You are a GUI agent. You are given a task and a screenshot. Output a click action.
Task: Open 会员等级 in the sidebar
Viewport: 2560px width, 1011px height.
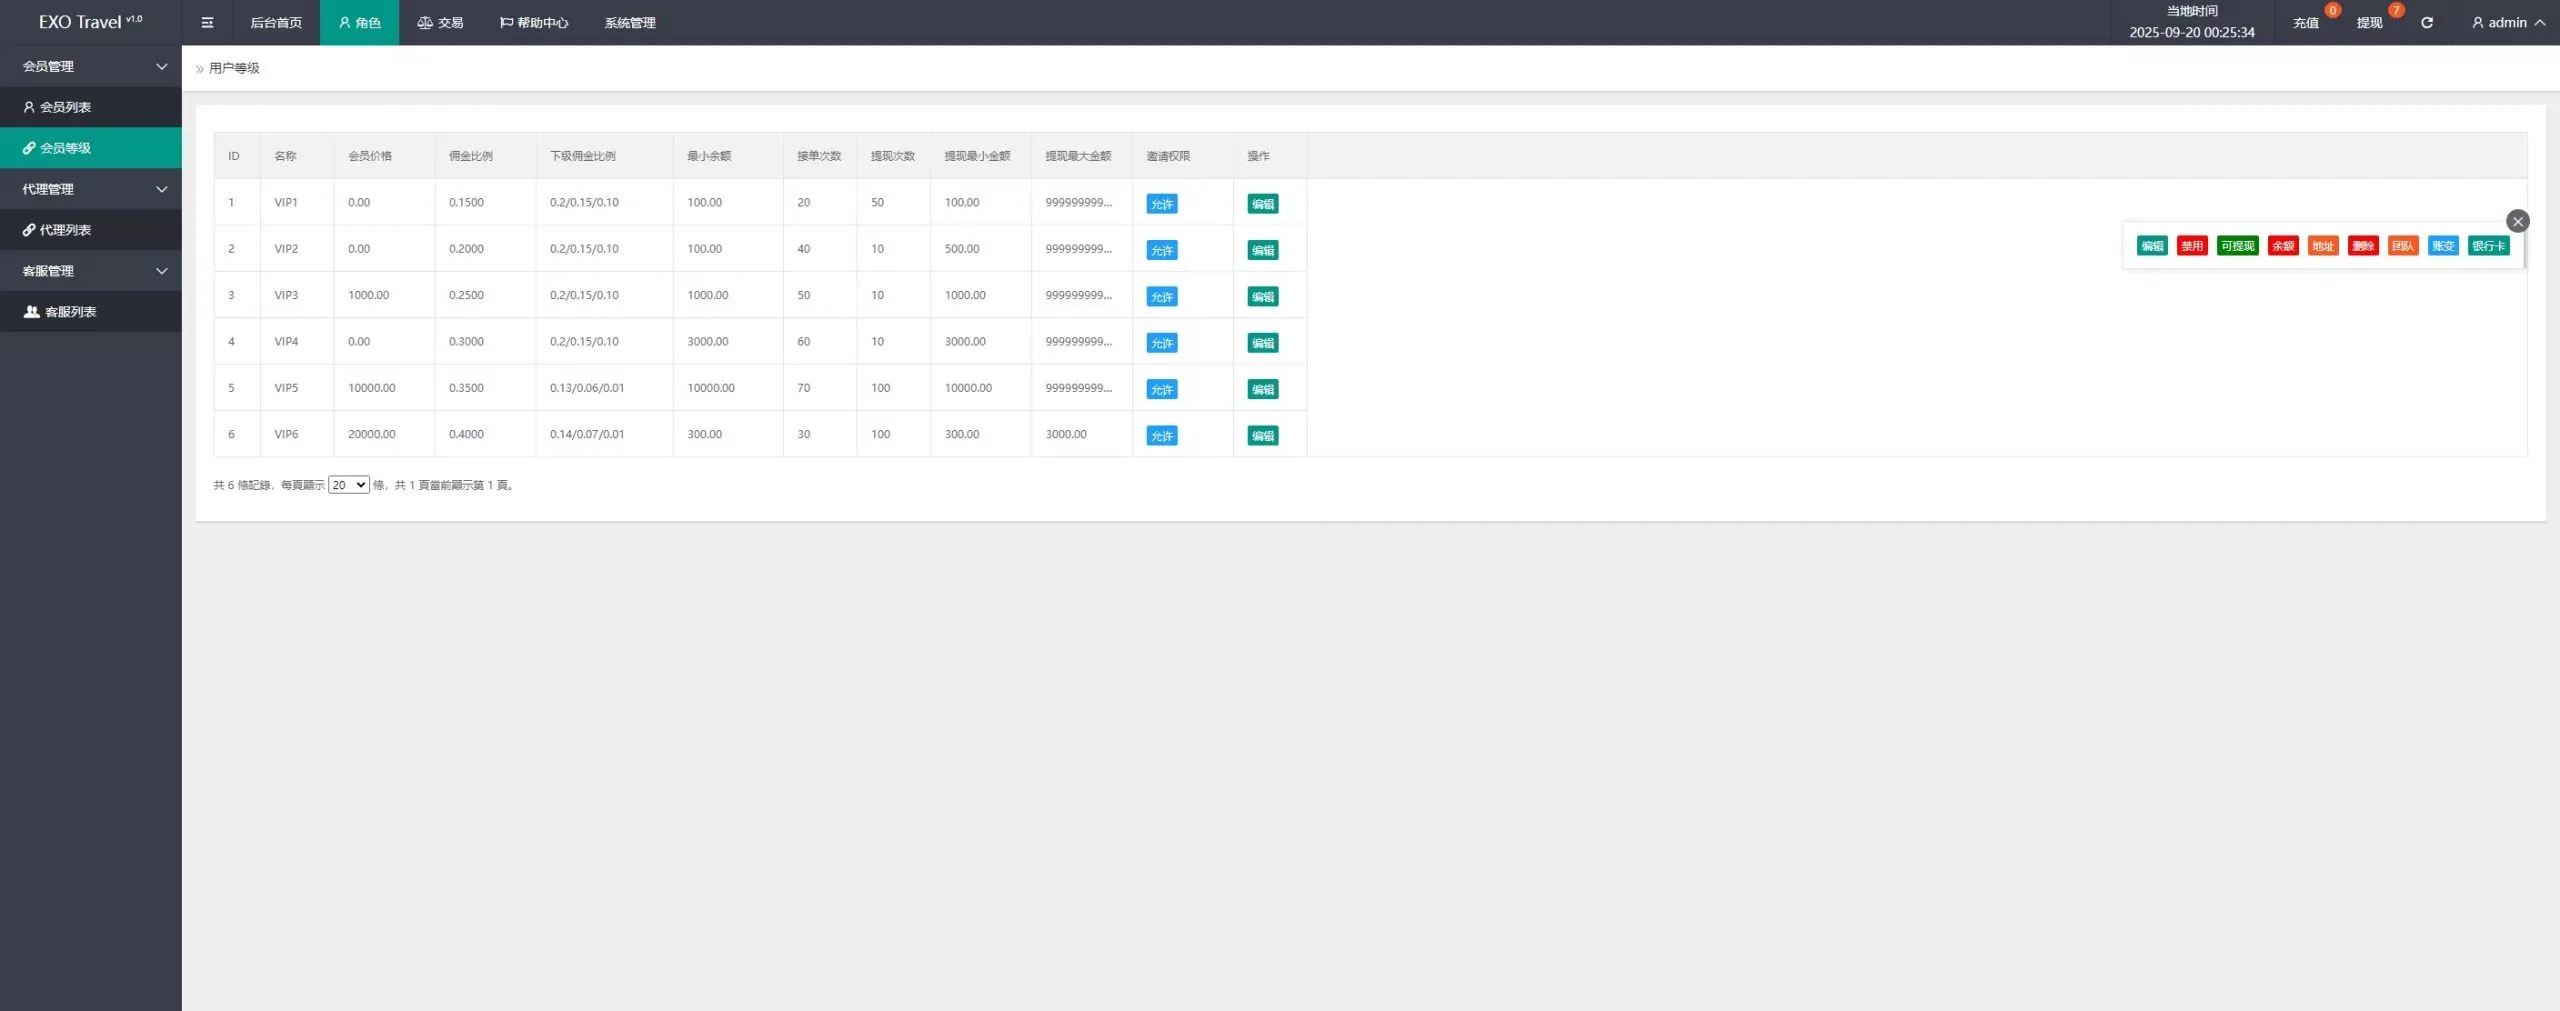coord(91,148)
